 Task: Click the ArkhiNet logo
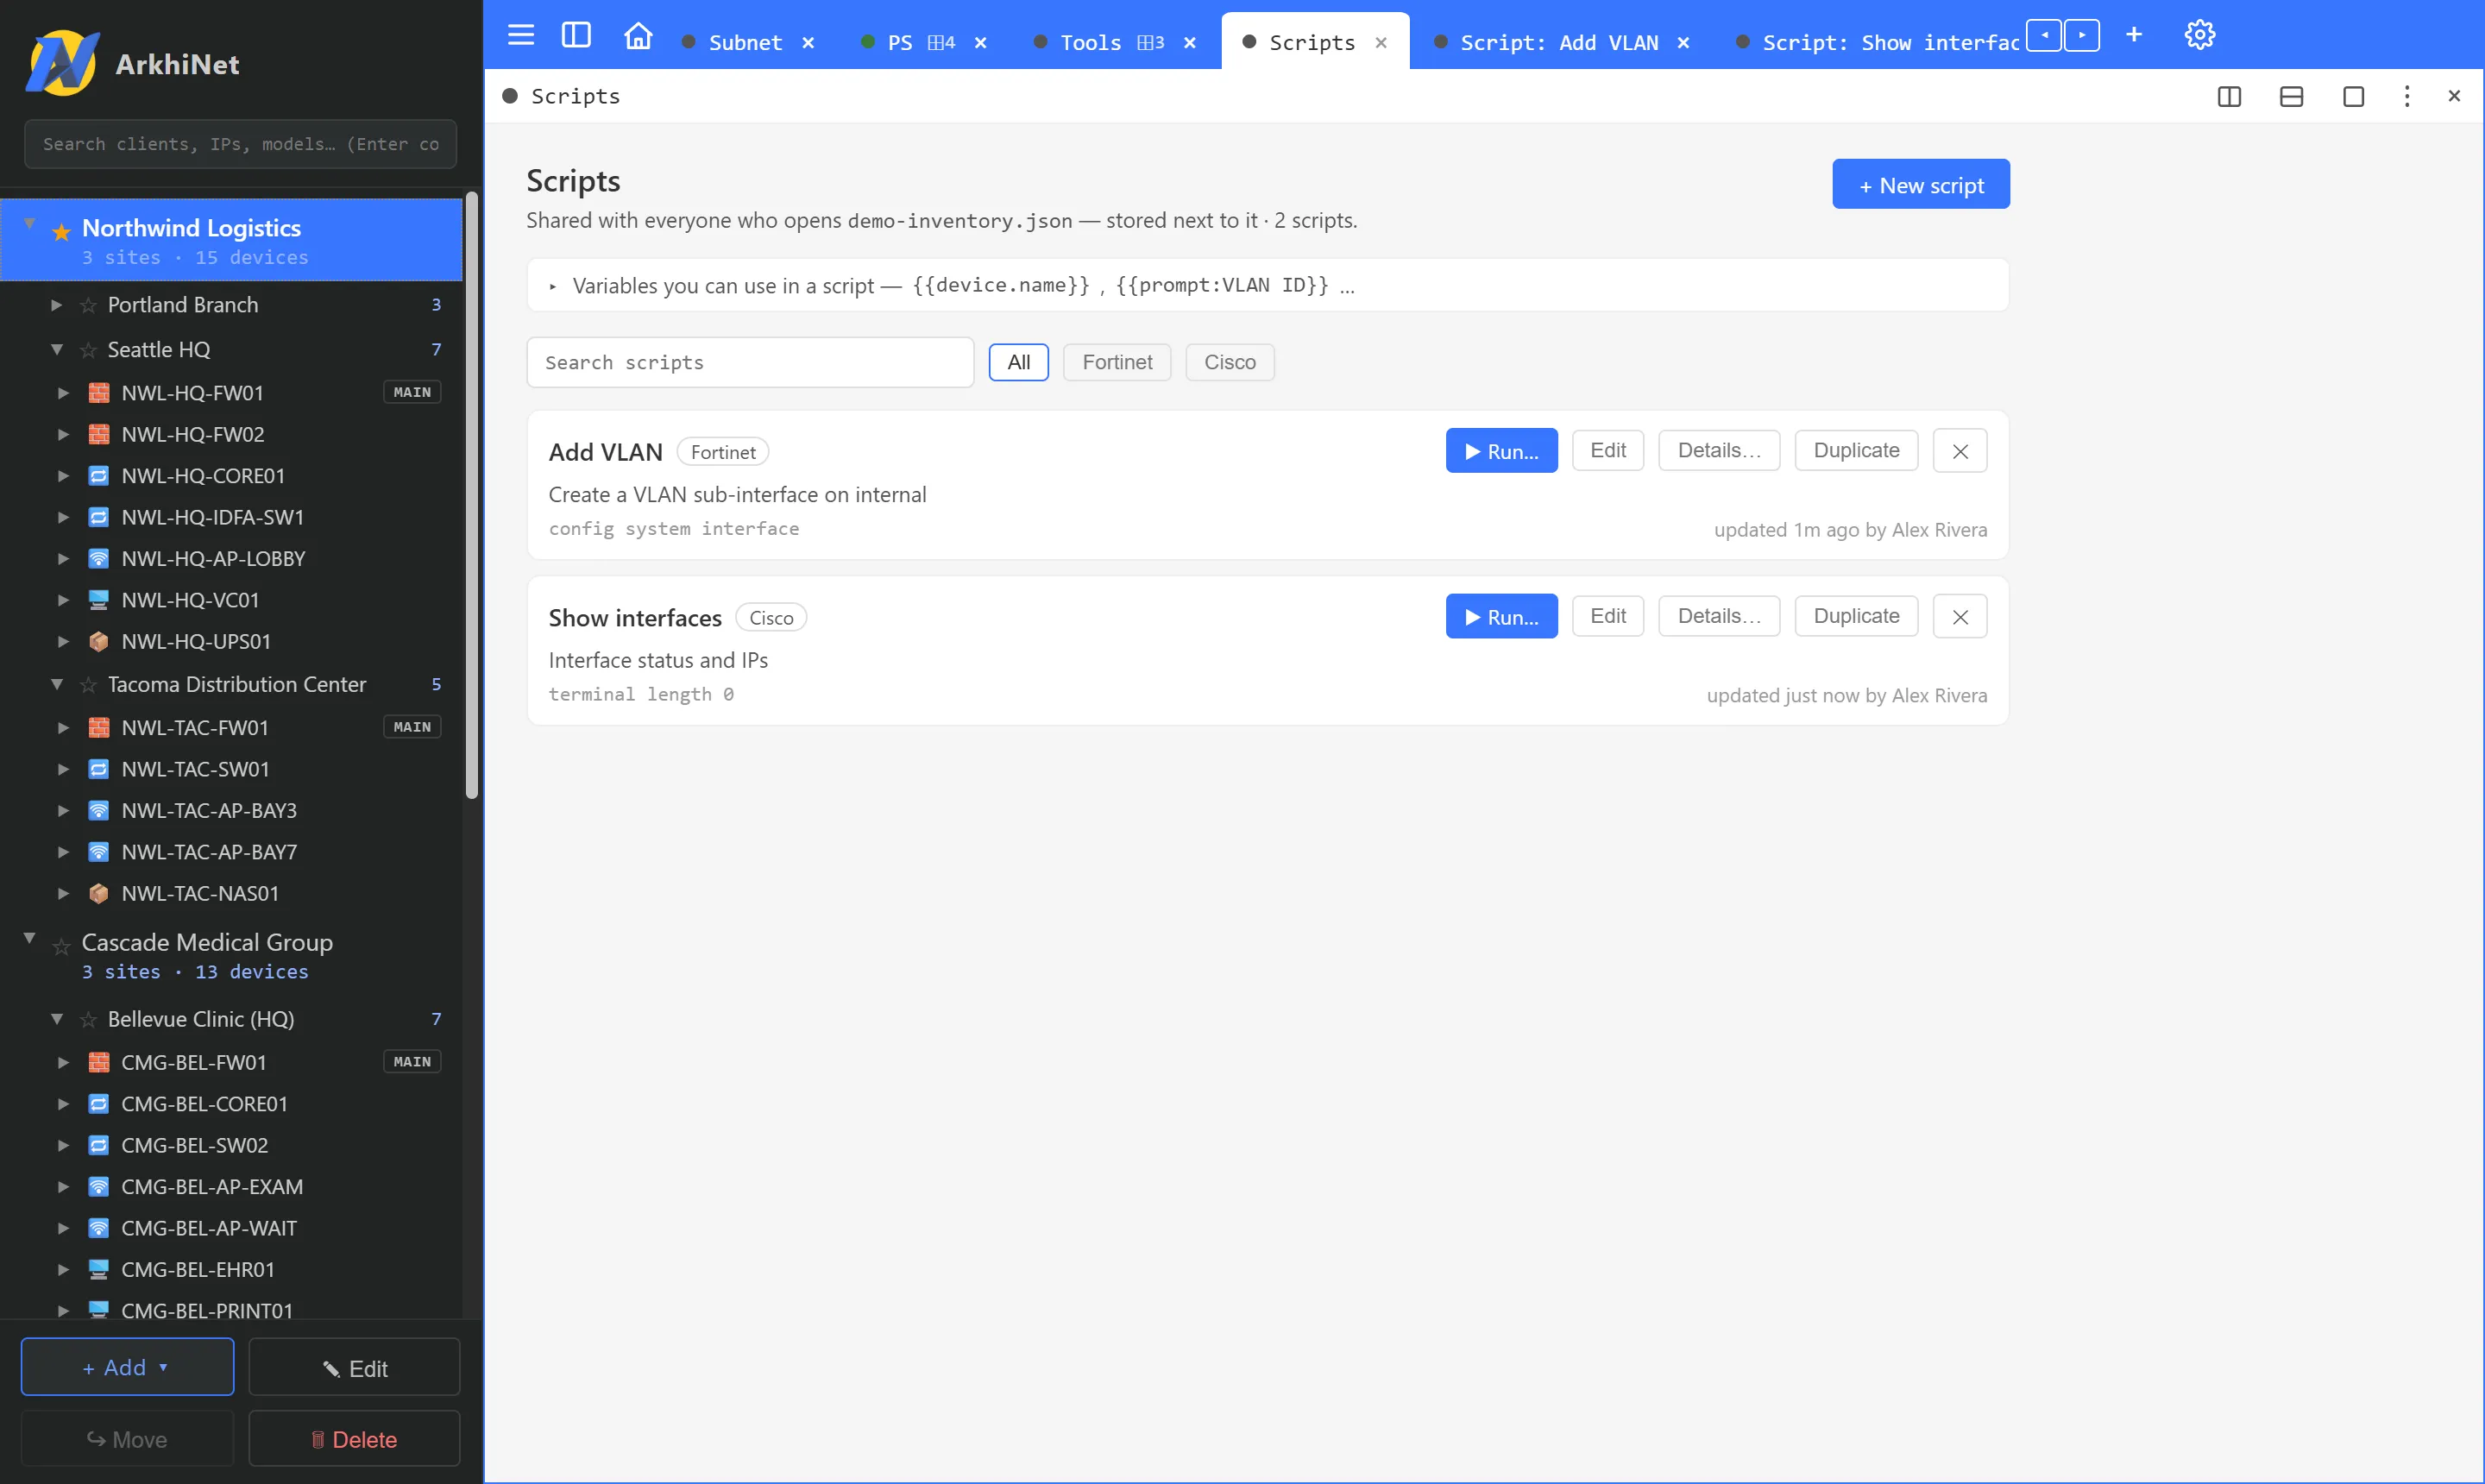[63, 63]
